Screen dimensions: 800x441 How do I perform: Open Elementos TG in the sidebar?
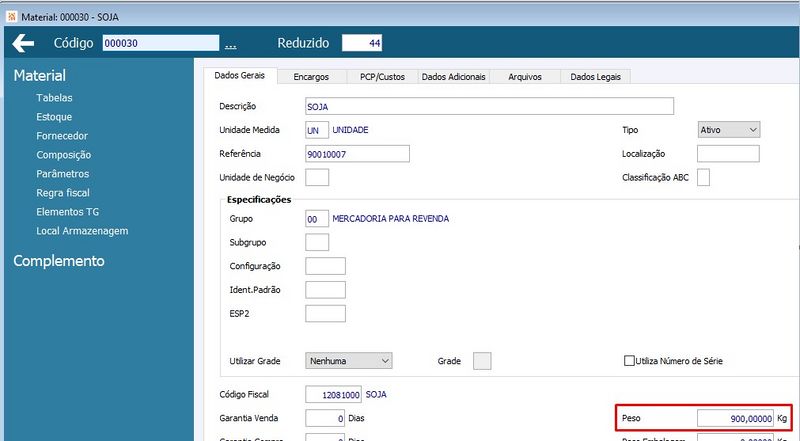67,212
